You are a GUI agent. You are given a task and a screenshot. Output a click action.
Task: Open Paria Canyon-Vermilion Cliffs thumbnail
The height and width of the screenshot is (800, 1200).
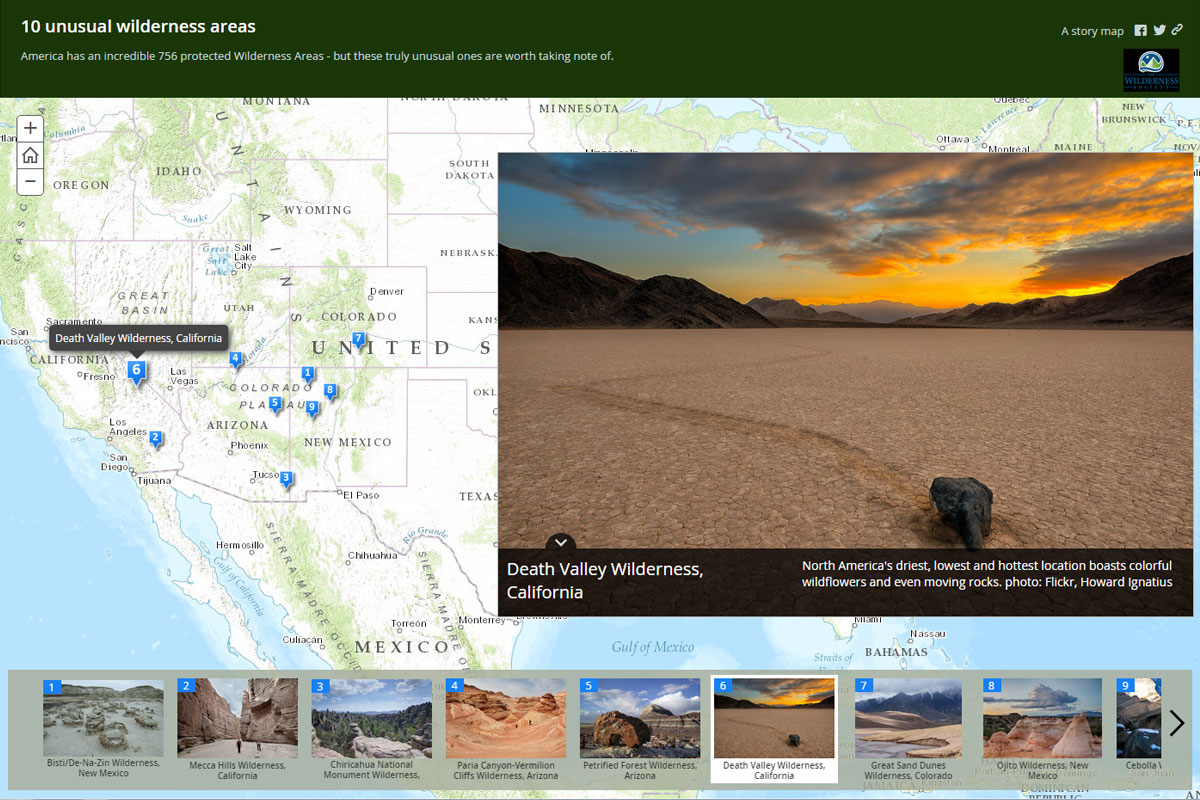[505, 718]
